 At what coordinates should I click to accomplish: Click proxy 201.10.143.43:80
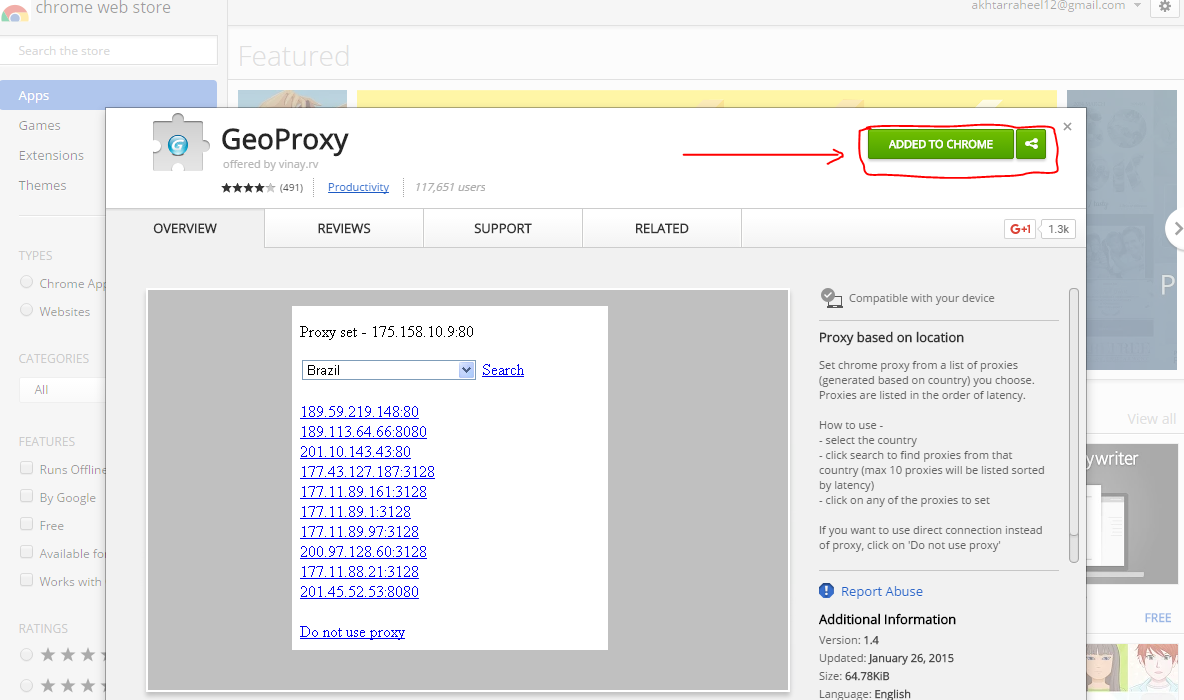click(356, 452)
